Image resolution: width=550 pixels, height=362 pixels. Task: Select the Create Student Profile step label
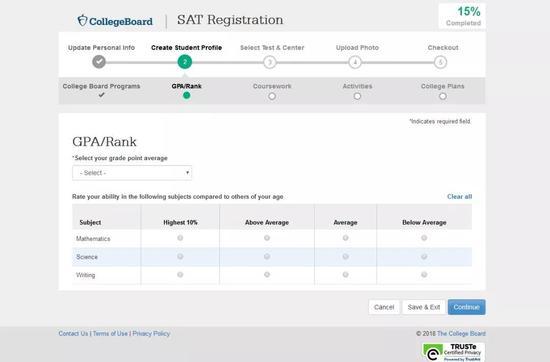point(186,48)
